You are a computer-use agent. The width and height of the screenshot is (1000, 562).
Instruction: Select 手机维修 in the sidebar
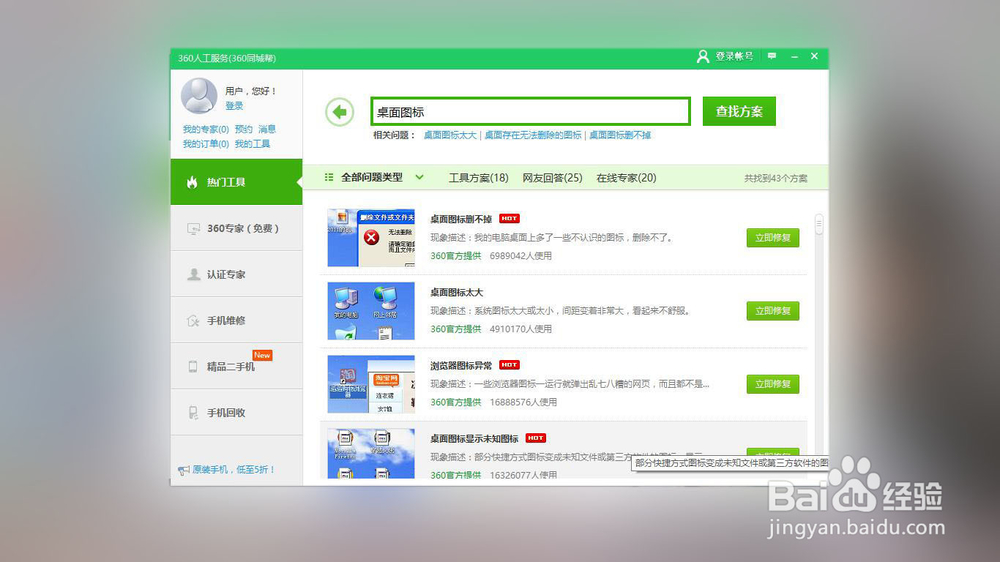[x=237, y=320]
